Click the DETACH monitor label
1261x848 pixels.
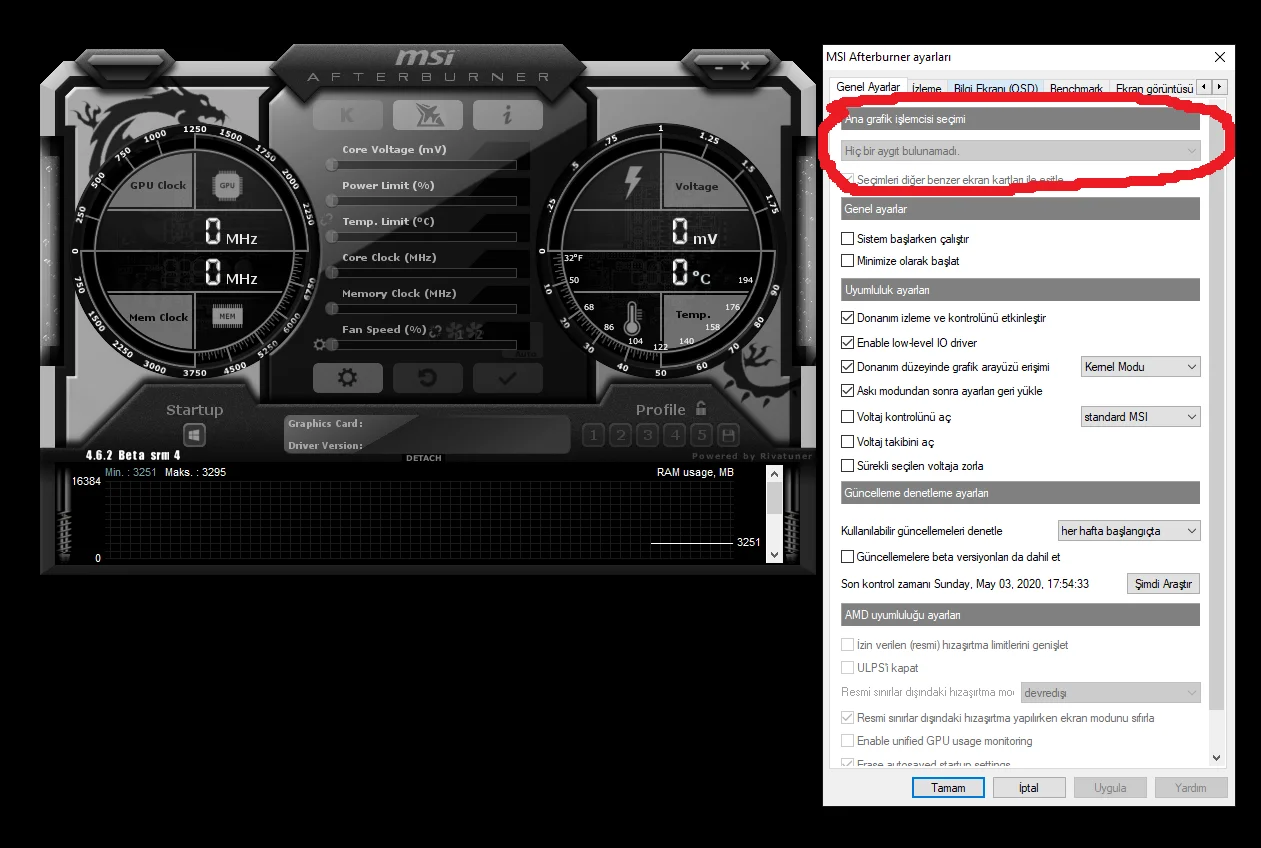point(424,458)
